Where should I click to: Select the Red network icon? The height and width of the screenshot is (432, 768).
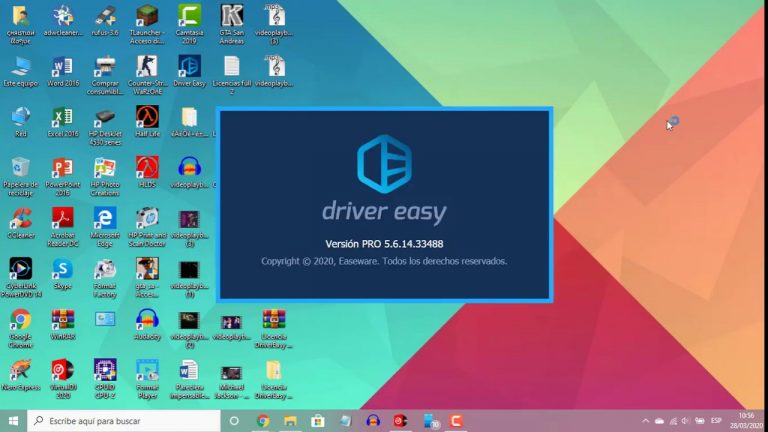click(21, 122)
